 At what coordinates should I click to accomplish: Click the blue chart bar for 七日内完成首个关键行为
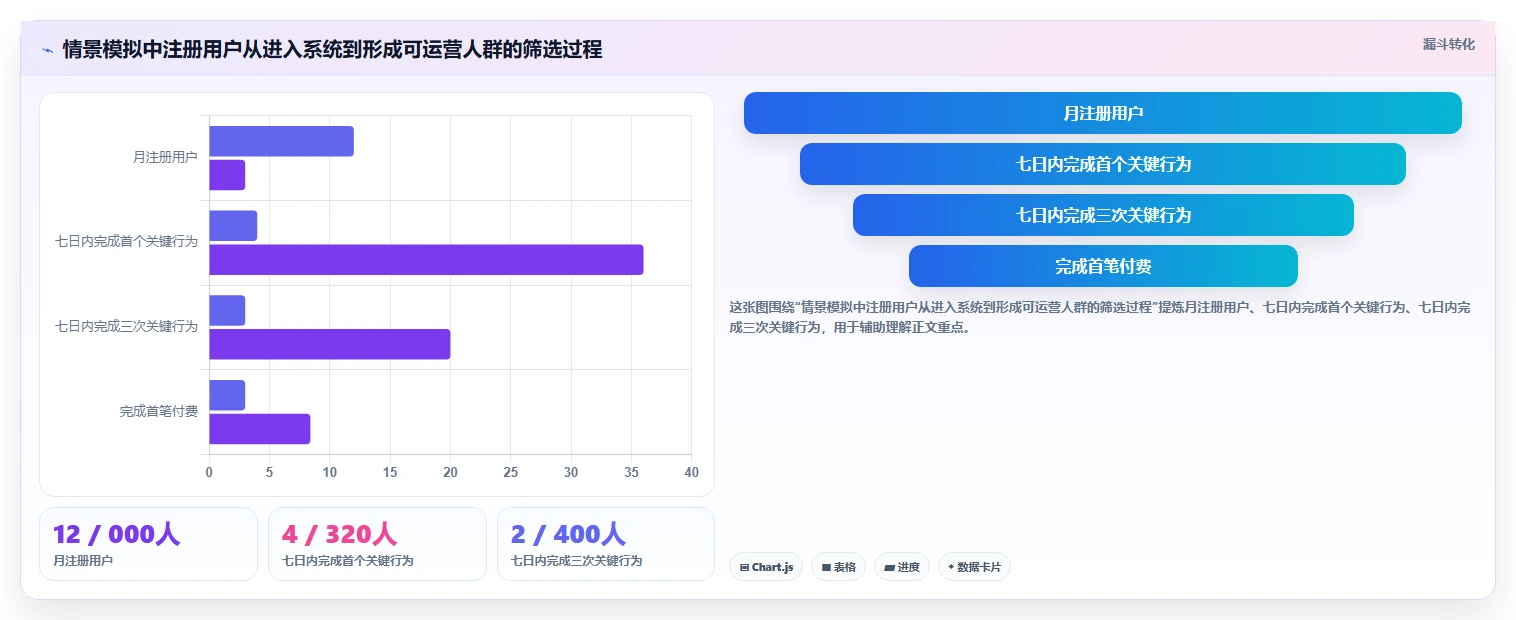(233, 226)
